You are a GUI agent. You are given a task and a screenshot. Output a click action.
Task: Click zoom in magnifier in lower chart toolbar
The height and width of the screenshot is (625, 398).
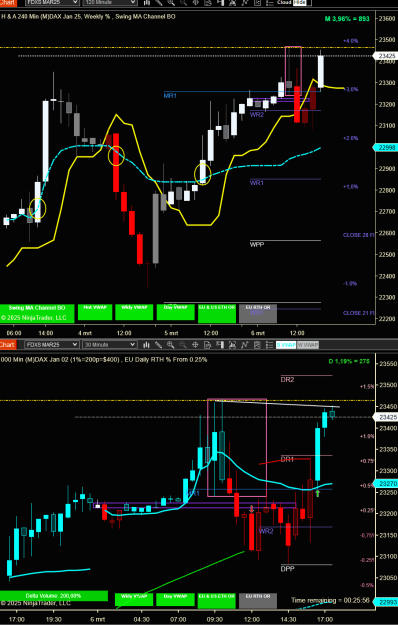[x=171, y=345]
